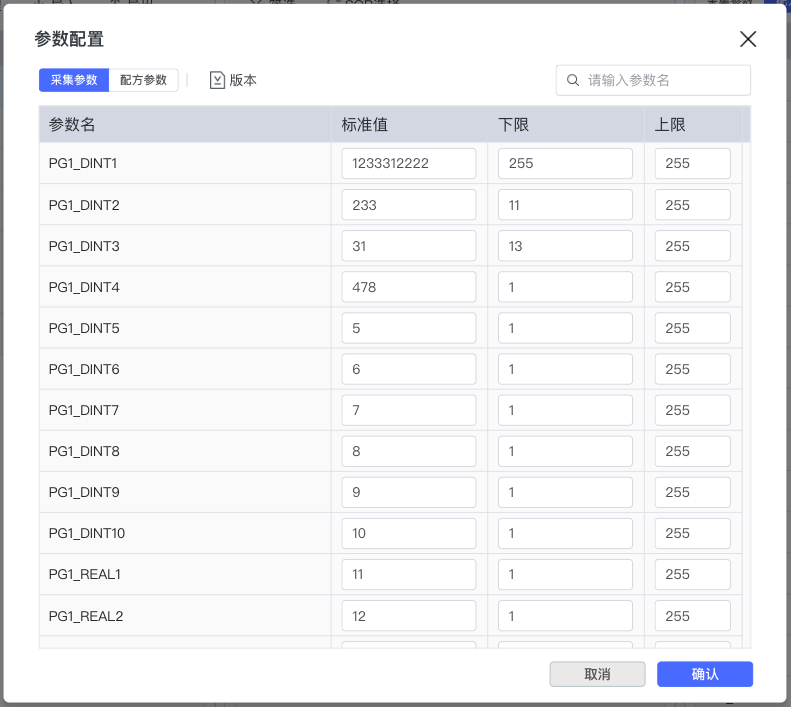Click the PG1_DINT8 上限 input field
Viewport: 791px width, 707px height.
[692, 451]
